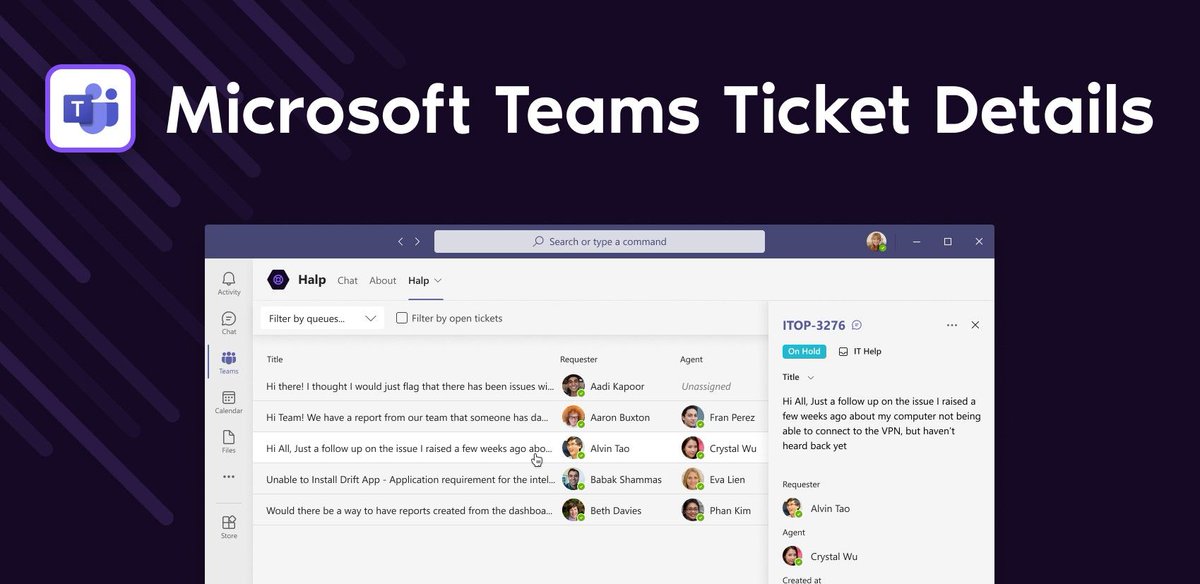Viewport: 1200px width, 584px height.
Task: Expand the Halp tab chevron
Action: 438,281
